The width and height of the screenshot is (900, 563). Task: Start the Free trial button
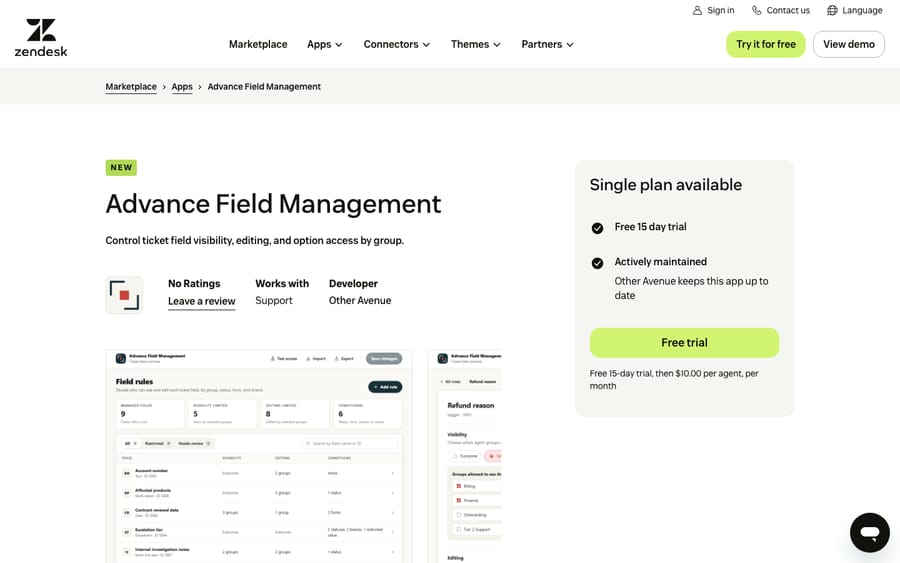coord(684,343)
